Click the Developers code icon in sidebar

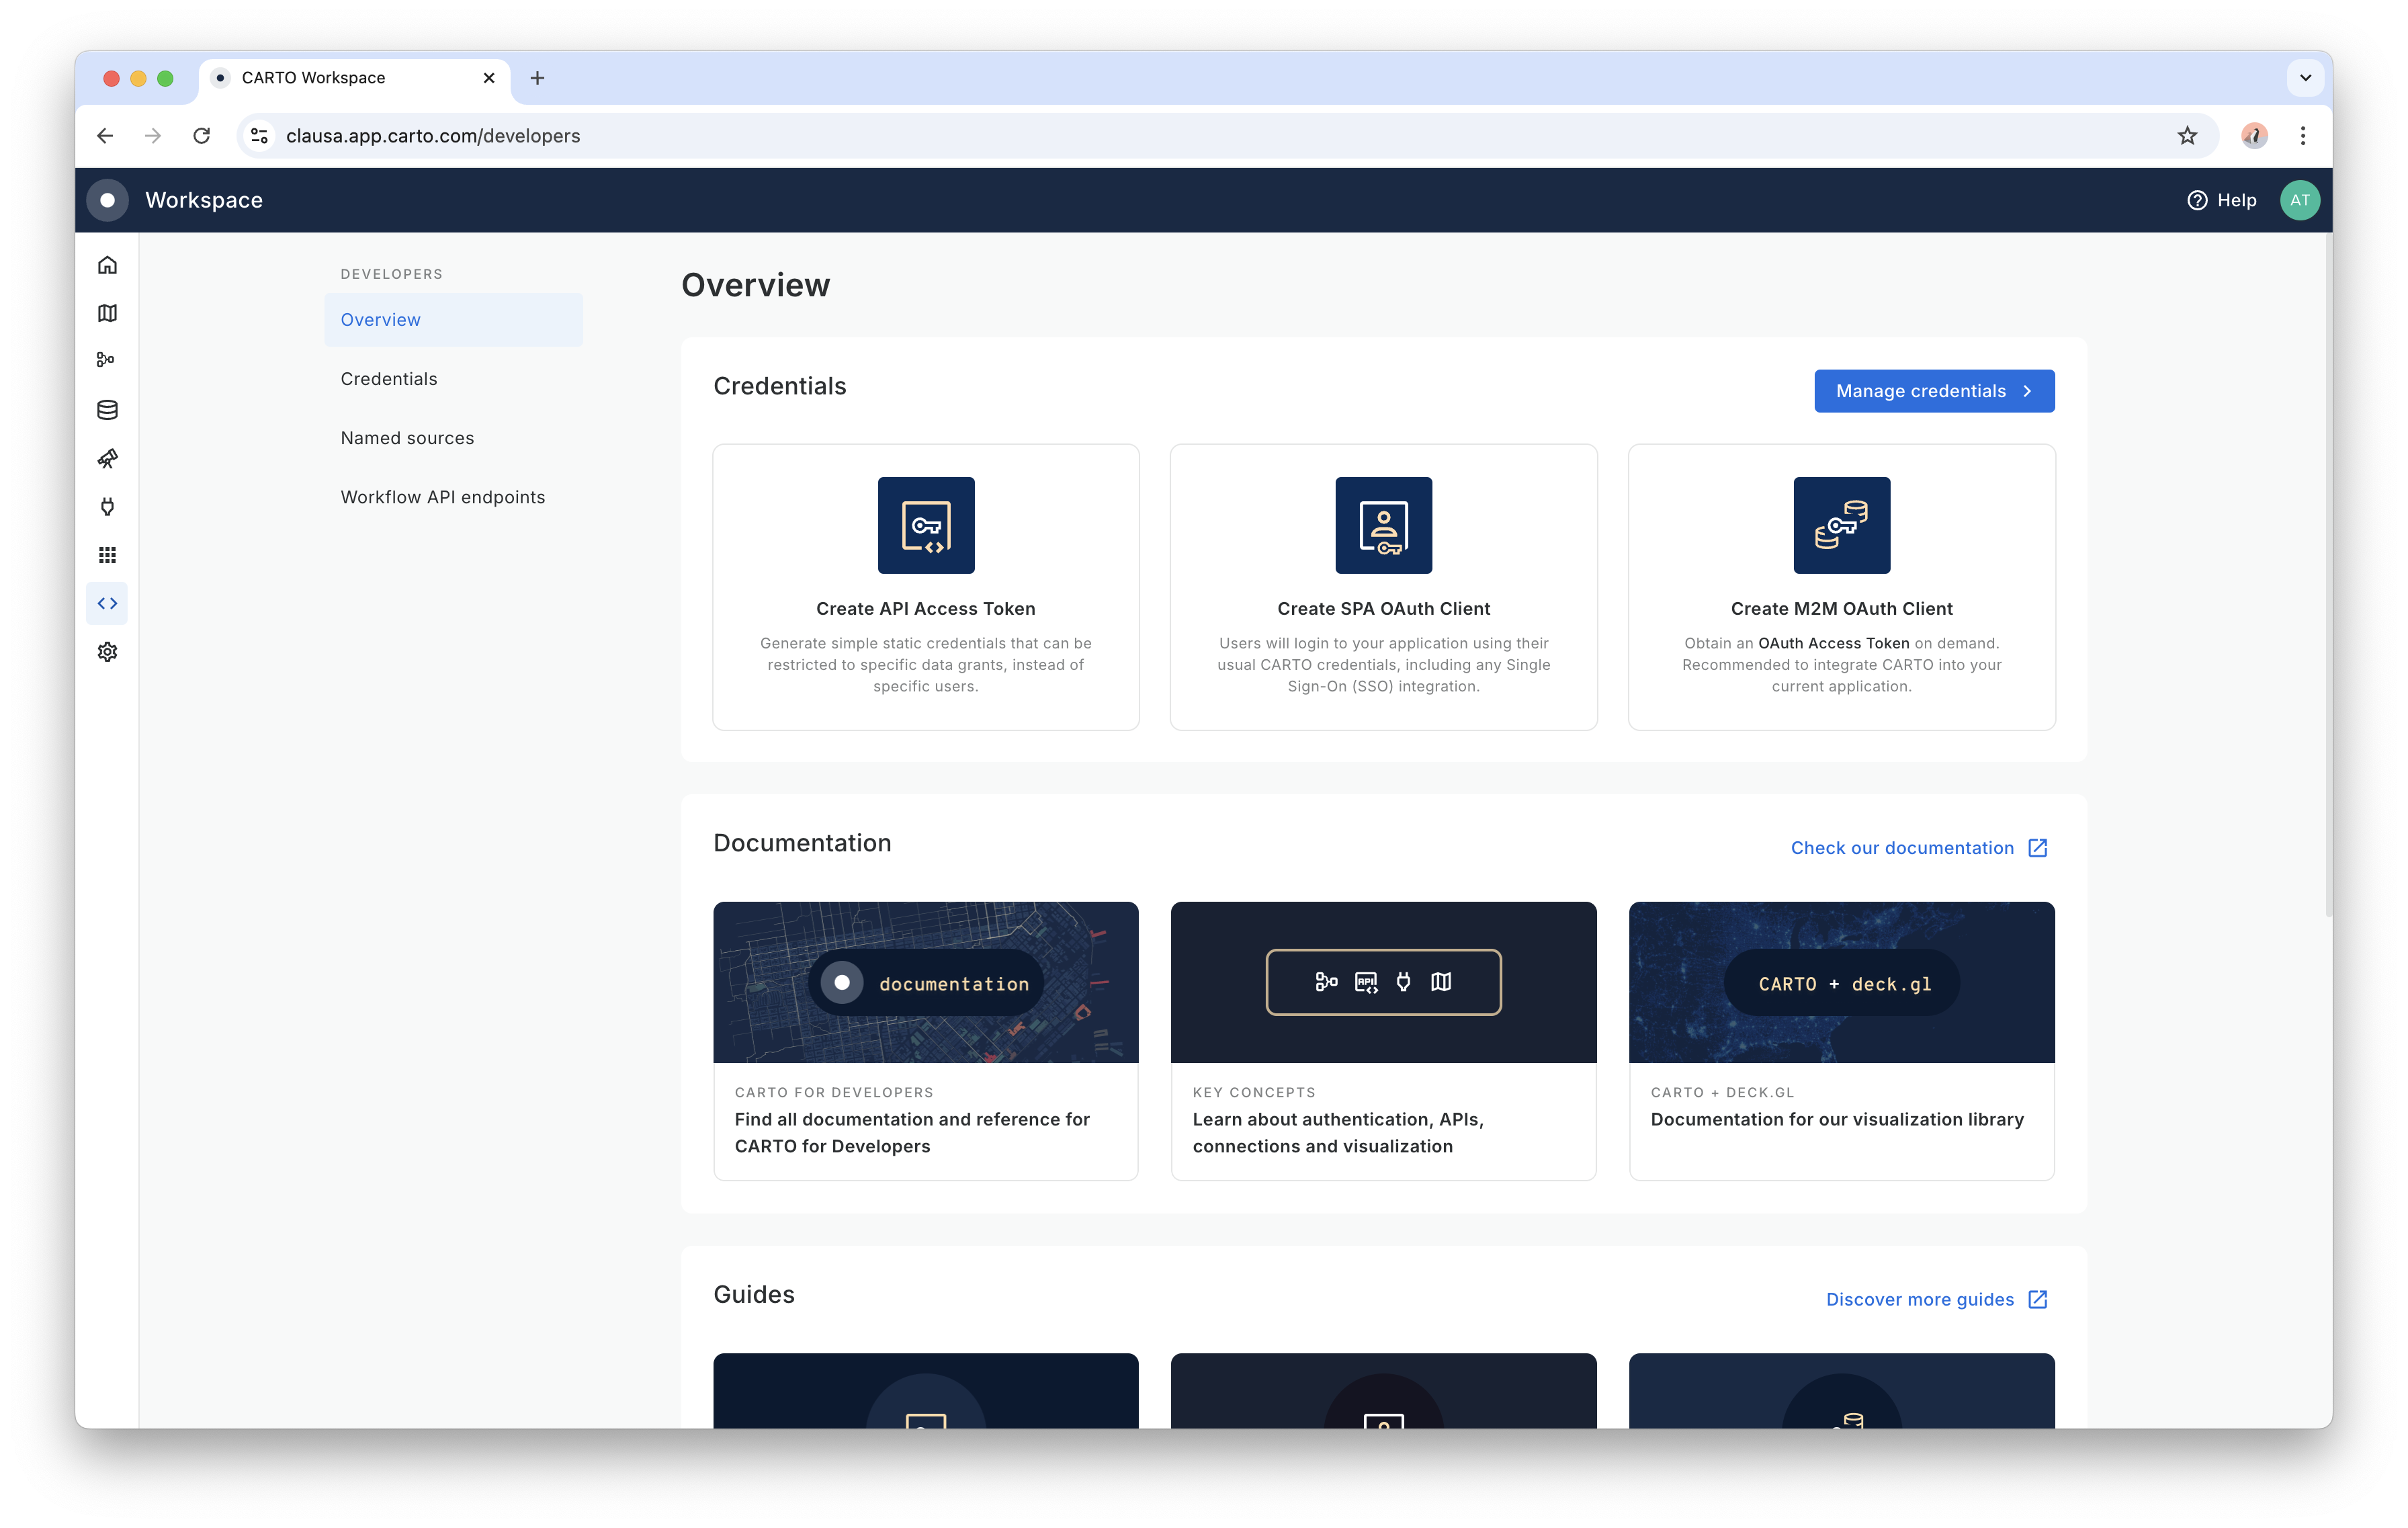(x=107, y=603)
